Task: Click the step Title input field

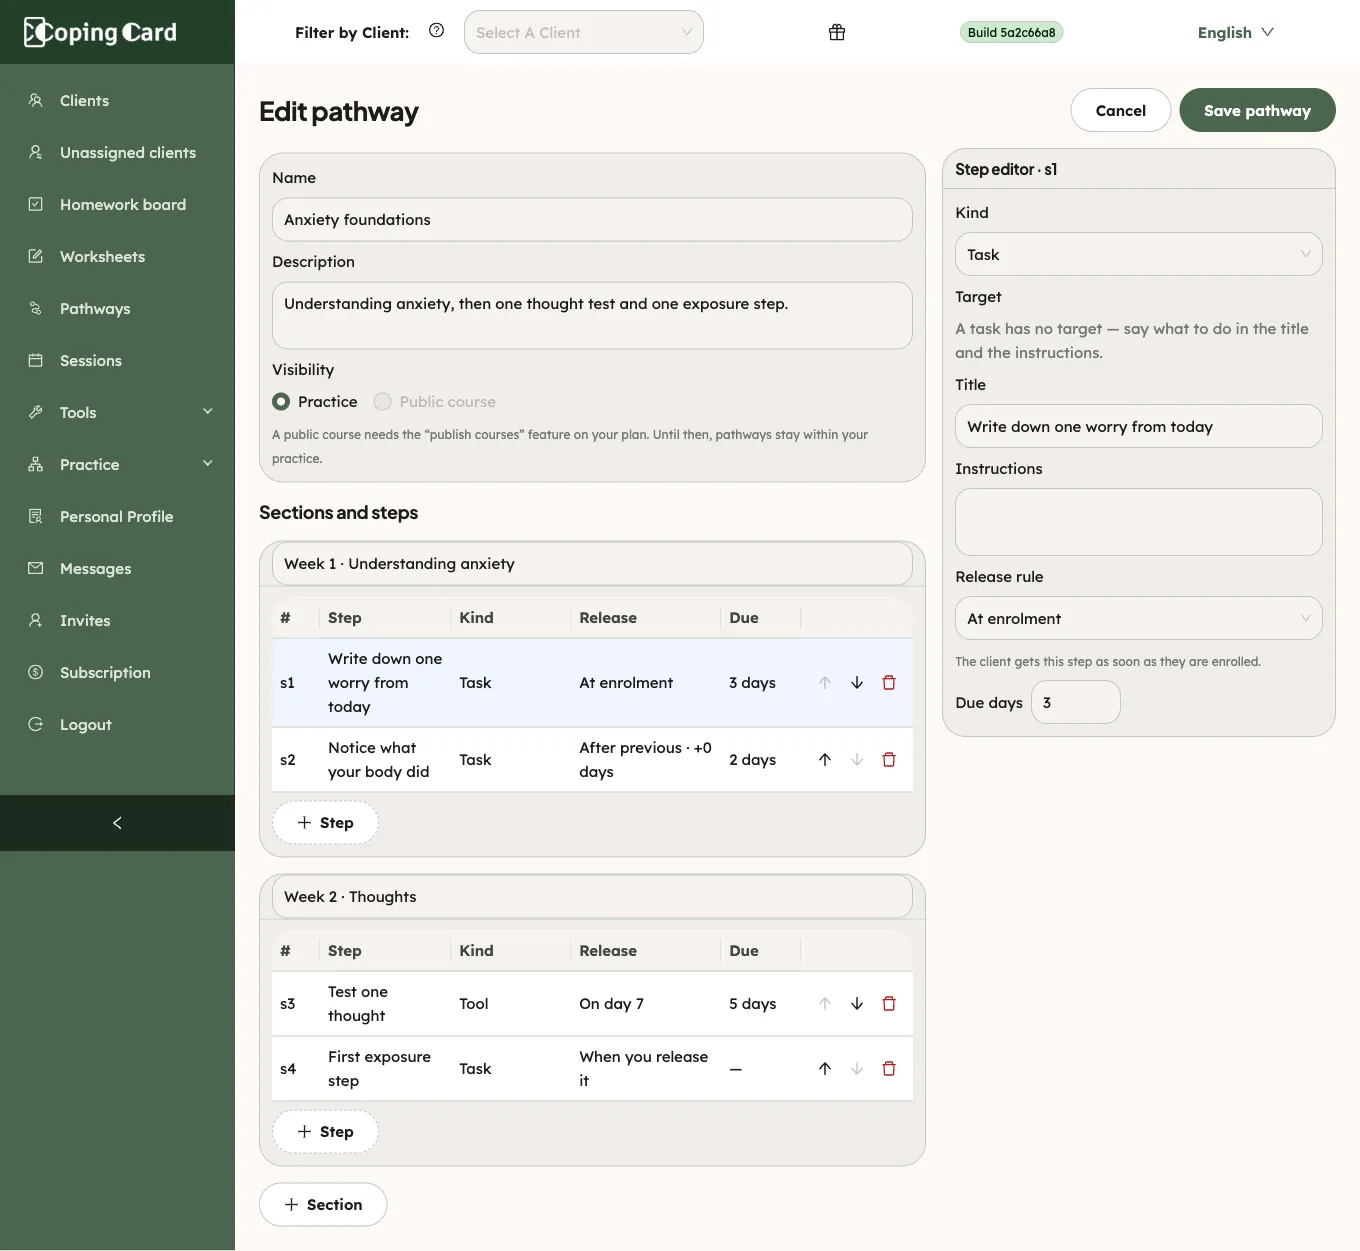Action: pos(1138,426)
